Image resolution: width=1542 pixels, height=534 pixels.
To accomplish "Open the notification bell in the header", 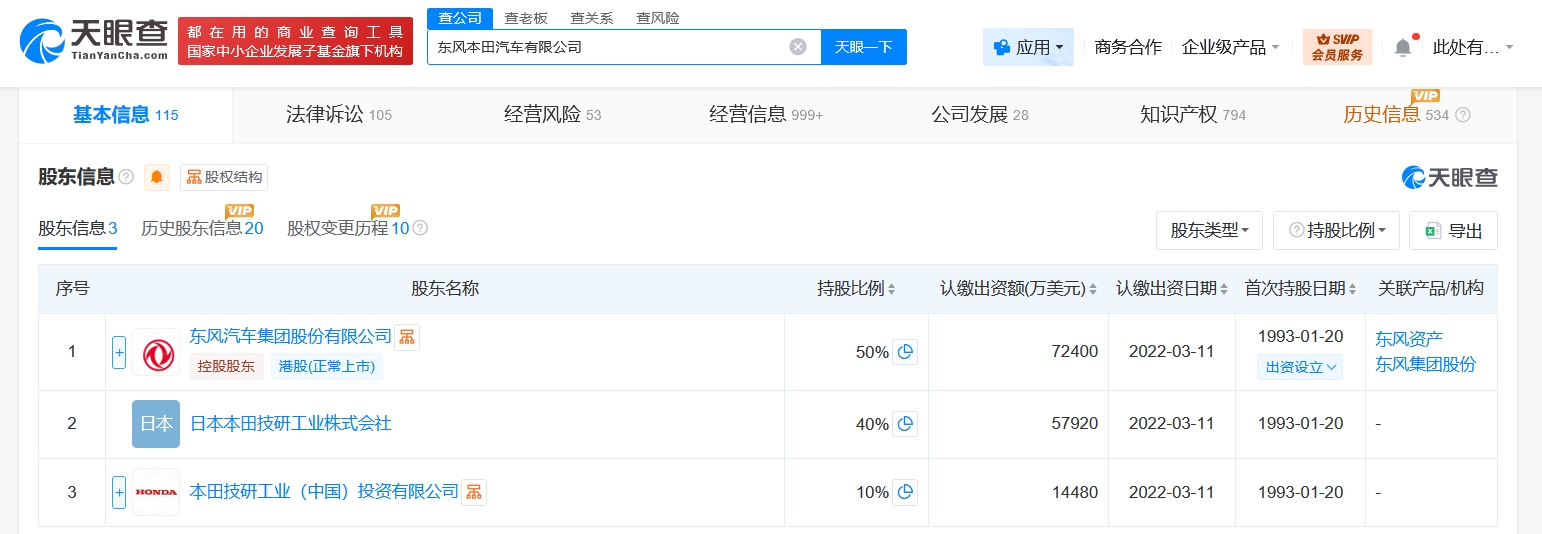I will [x=1403, y=47].
